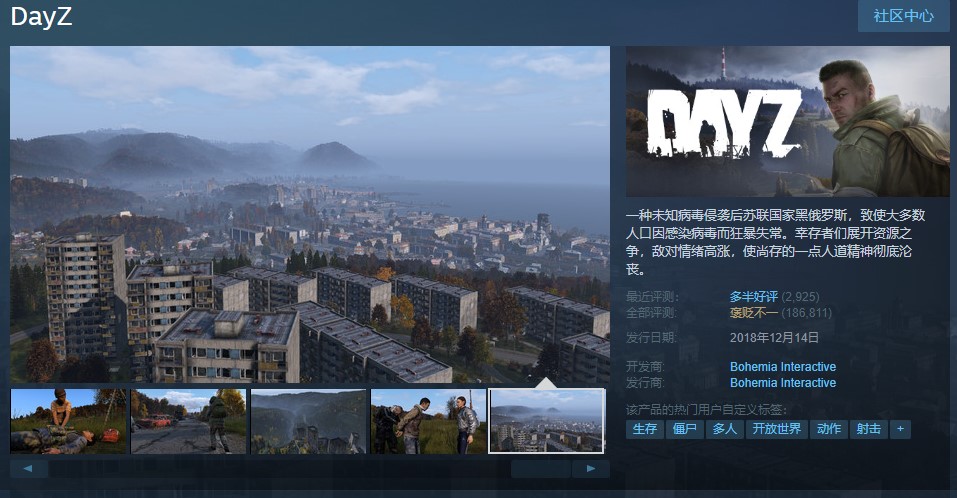Open publisher Bohemia Interactive link
The width and height of the screenshot is (957, 498).
[783, 383]
